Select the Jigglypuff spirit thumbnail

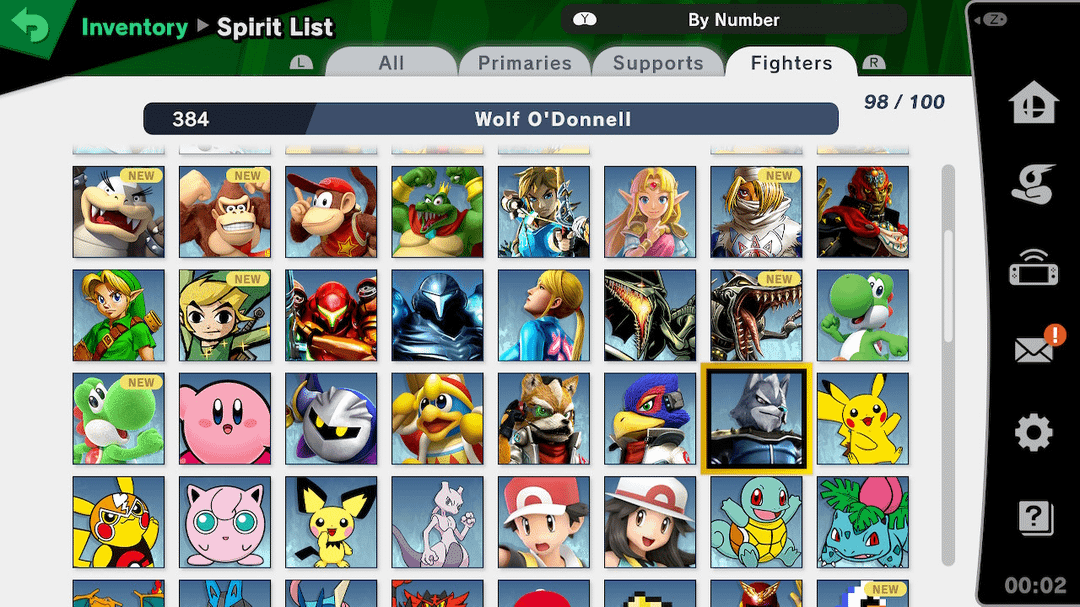click(225, 522)
